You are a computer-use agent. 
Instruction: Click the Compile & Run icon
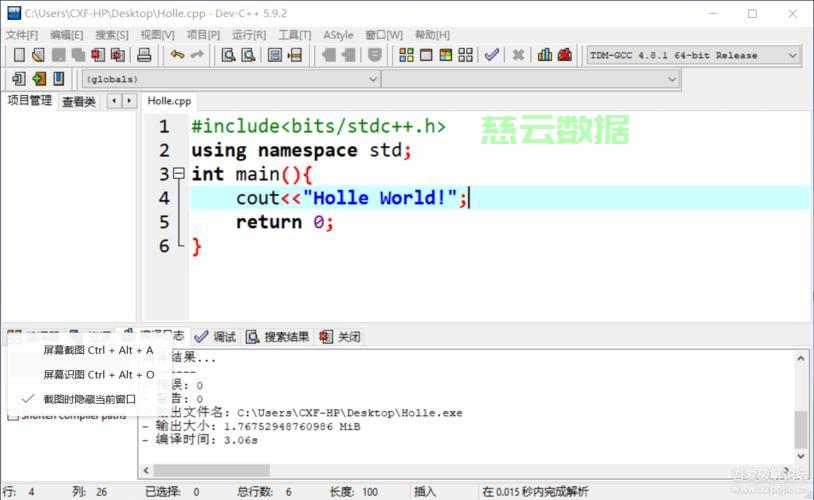tap(446, 55)
